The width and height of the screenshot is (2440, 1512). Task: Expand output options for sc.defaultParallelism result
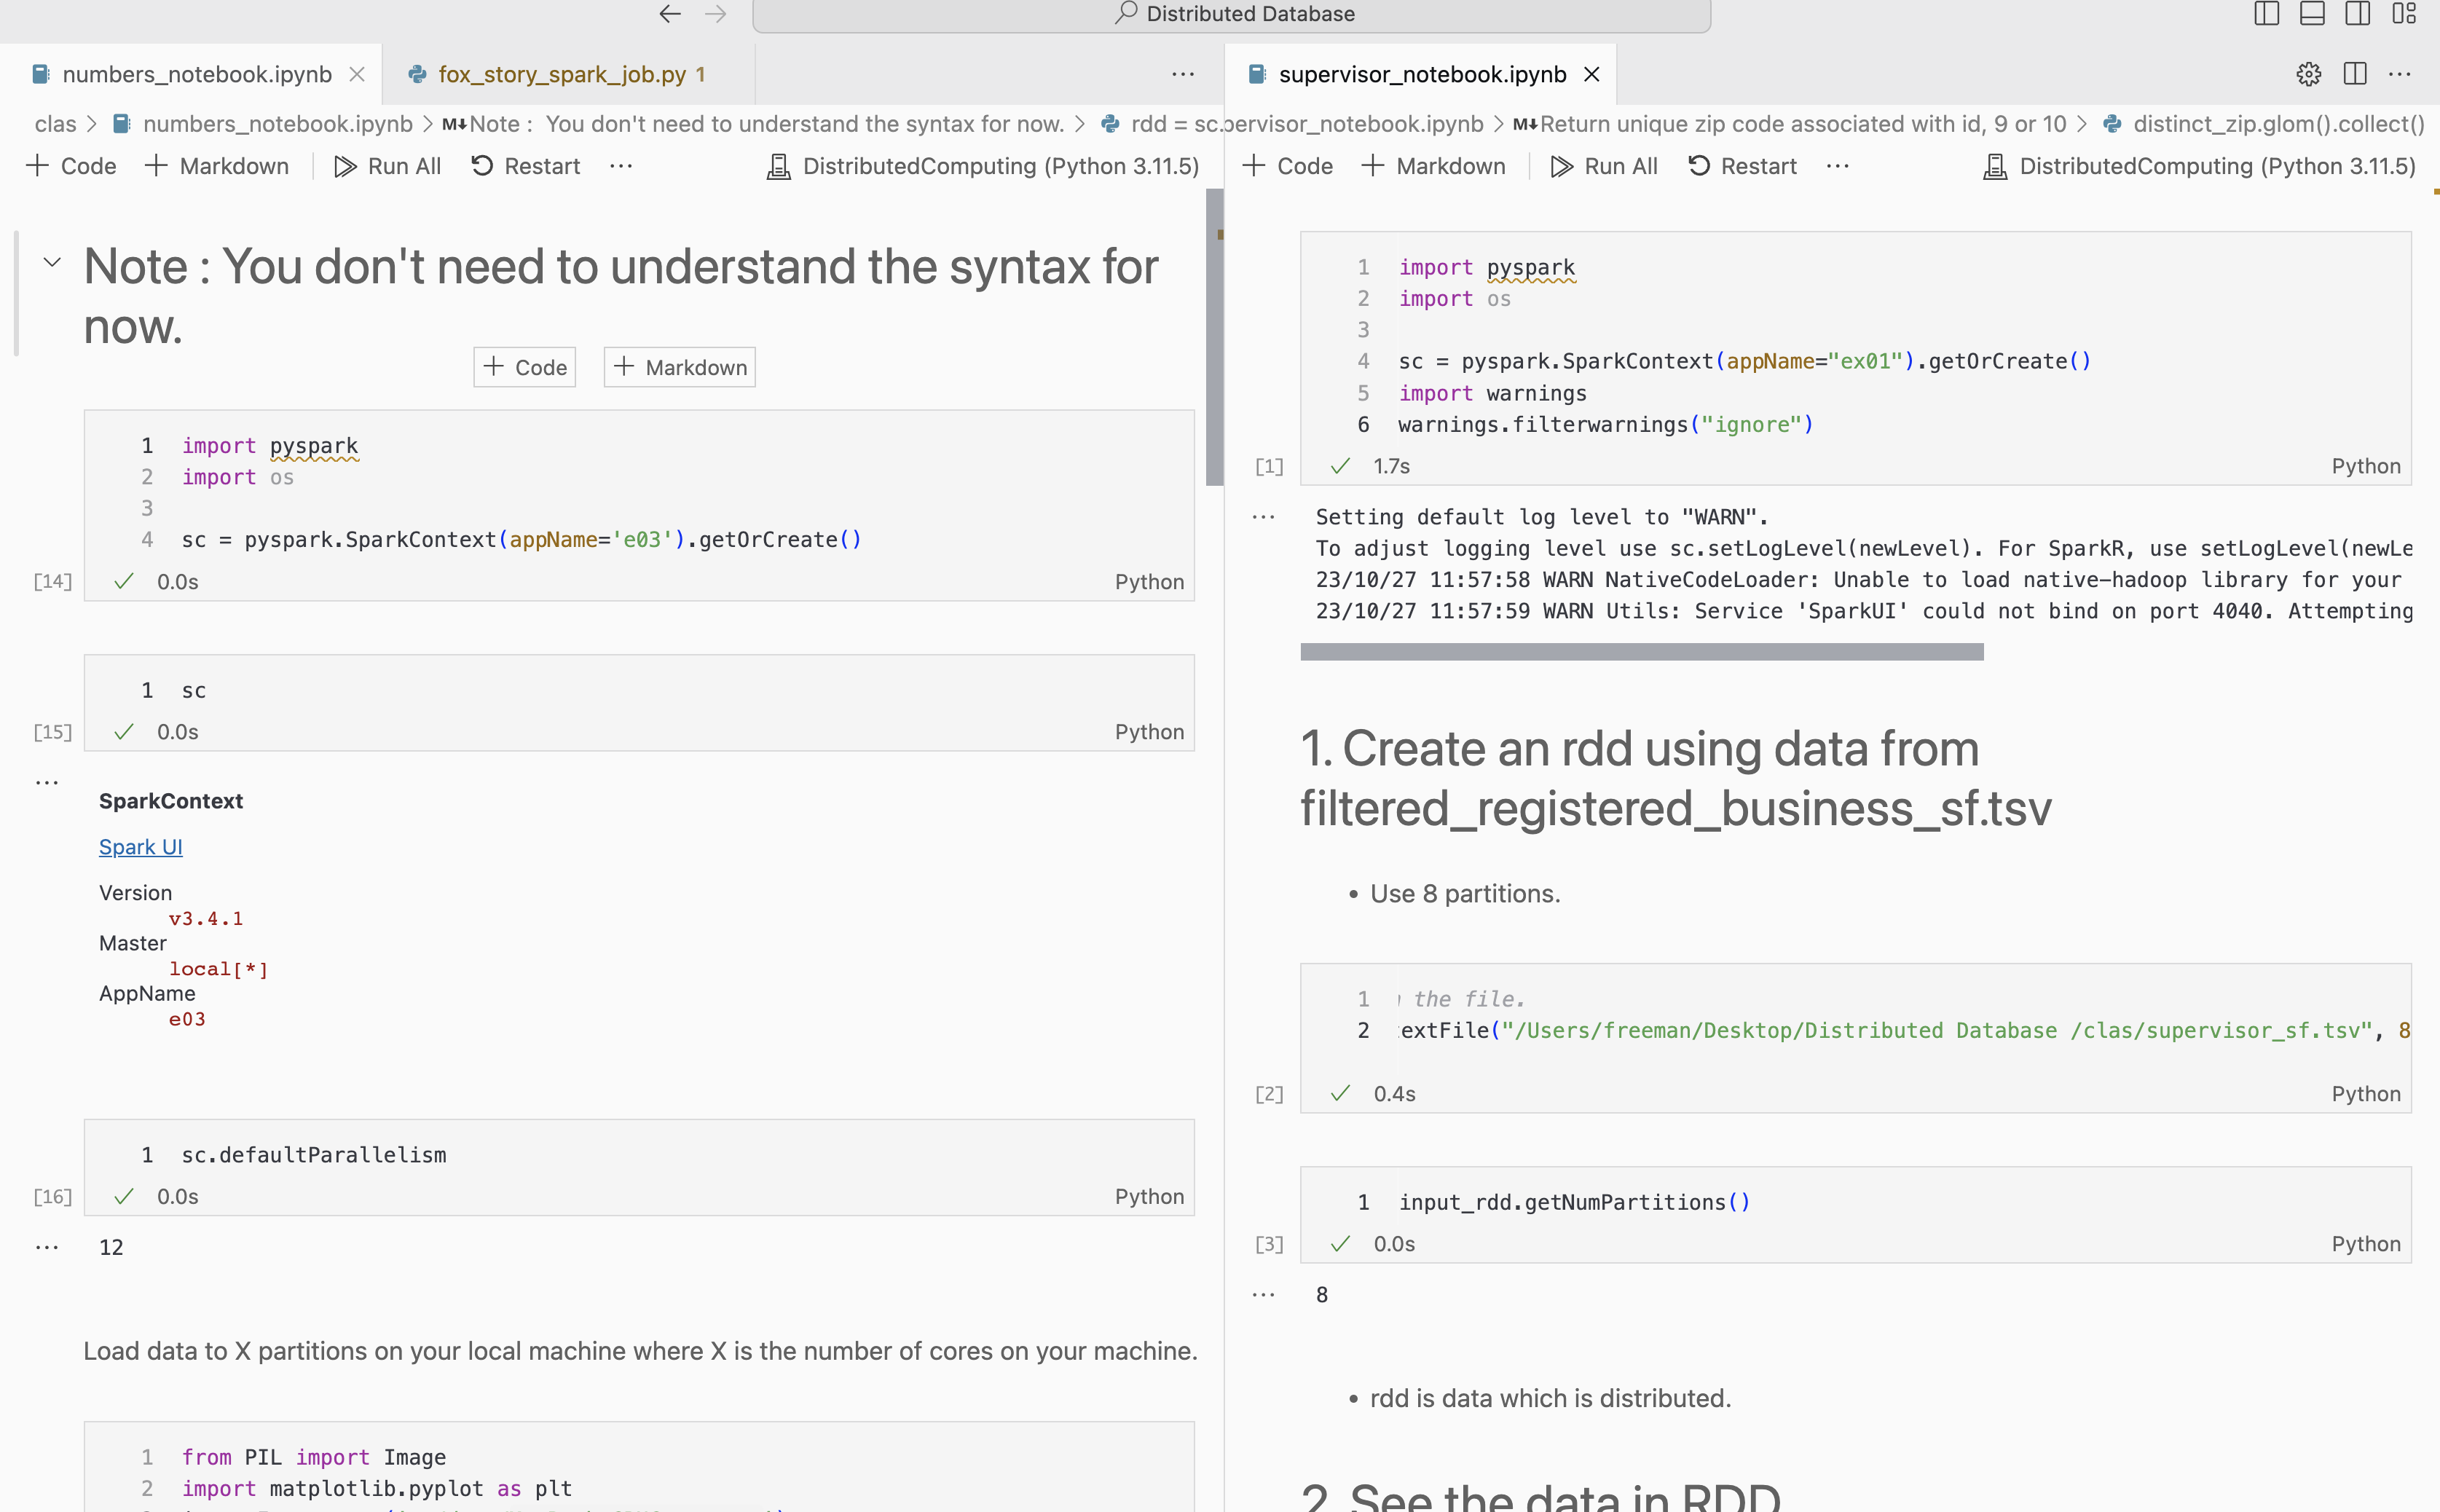[47, 1247]
